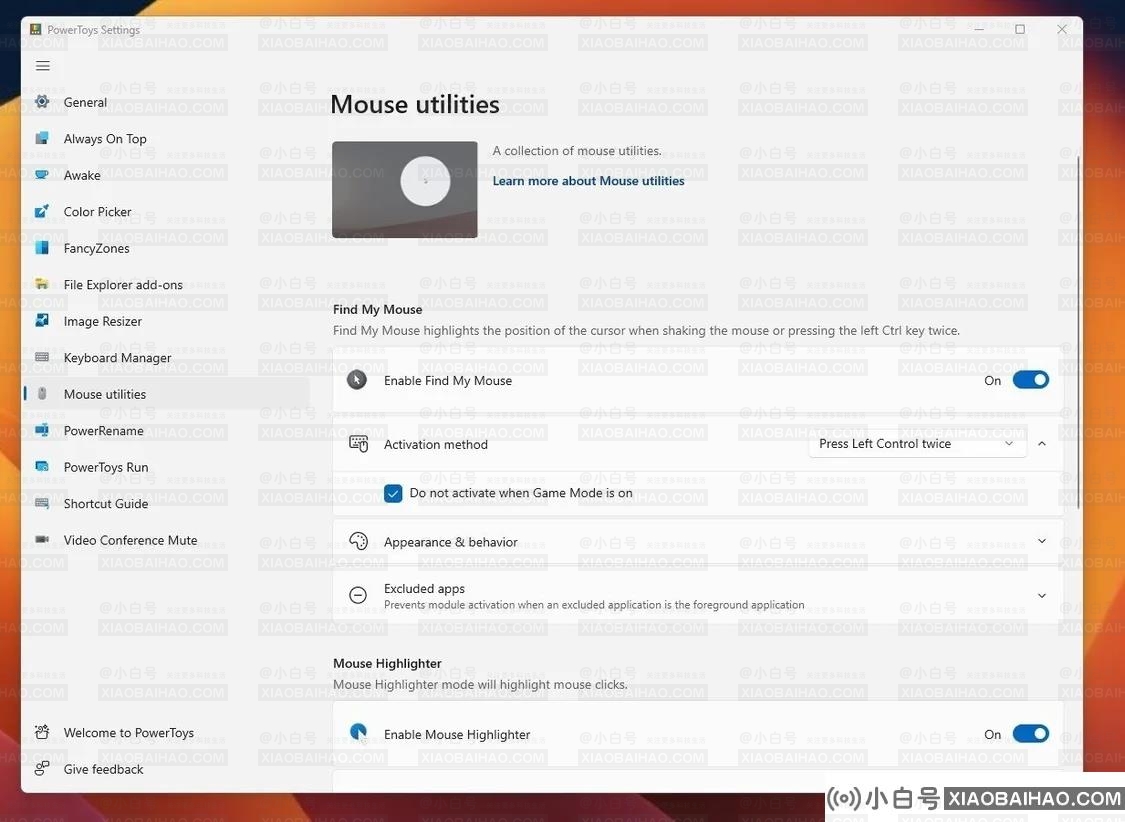Click Give feedback

pyautogui.click(x=166, y=769)
